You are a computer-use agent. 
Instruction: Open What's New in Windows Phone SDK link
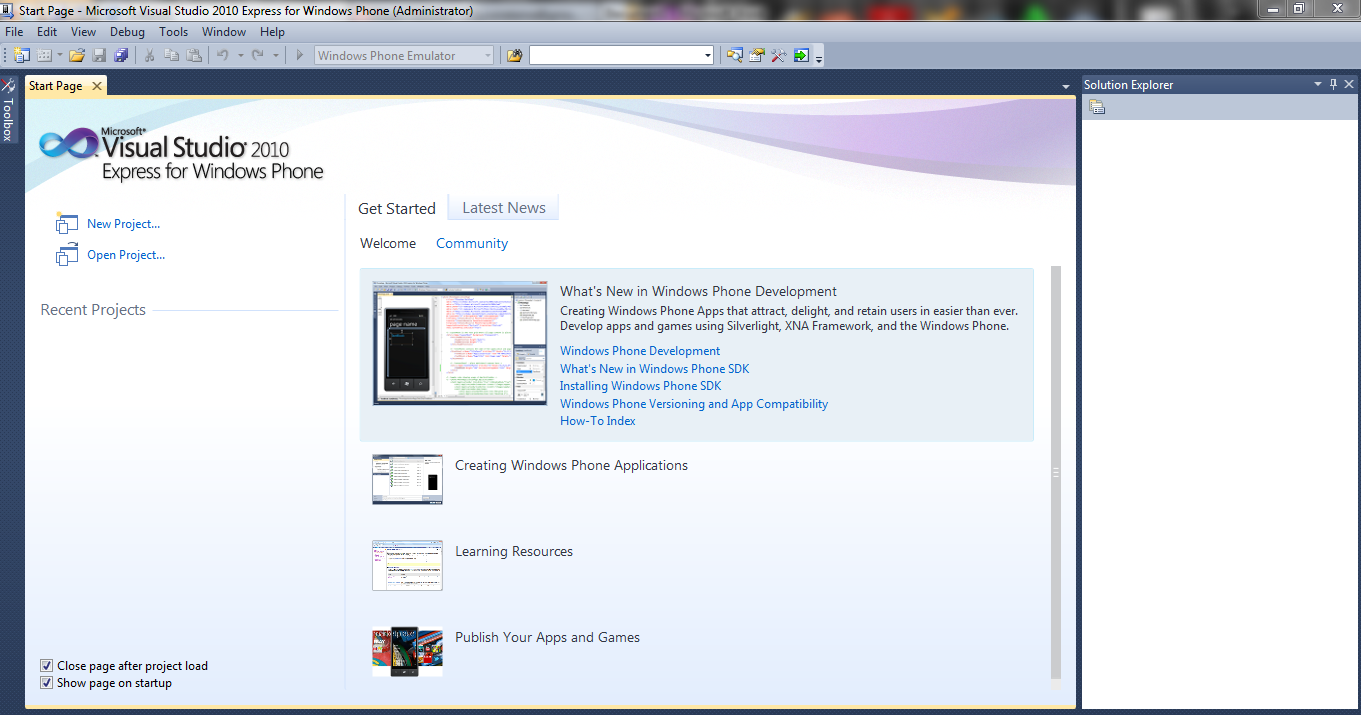654,369
